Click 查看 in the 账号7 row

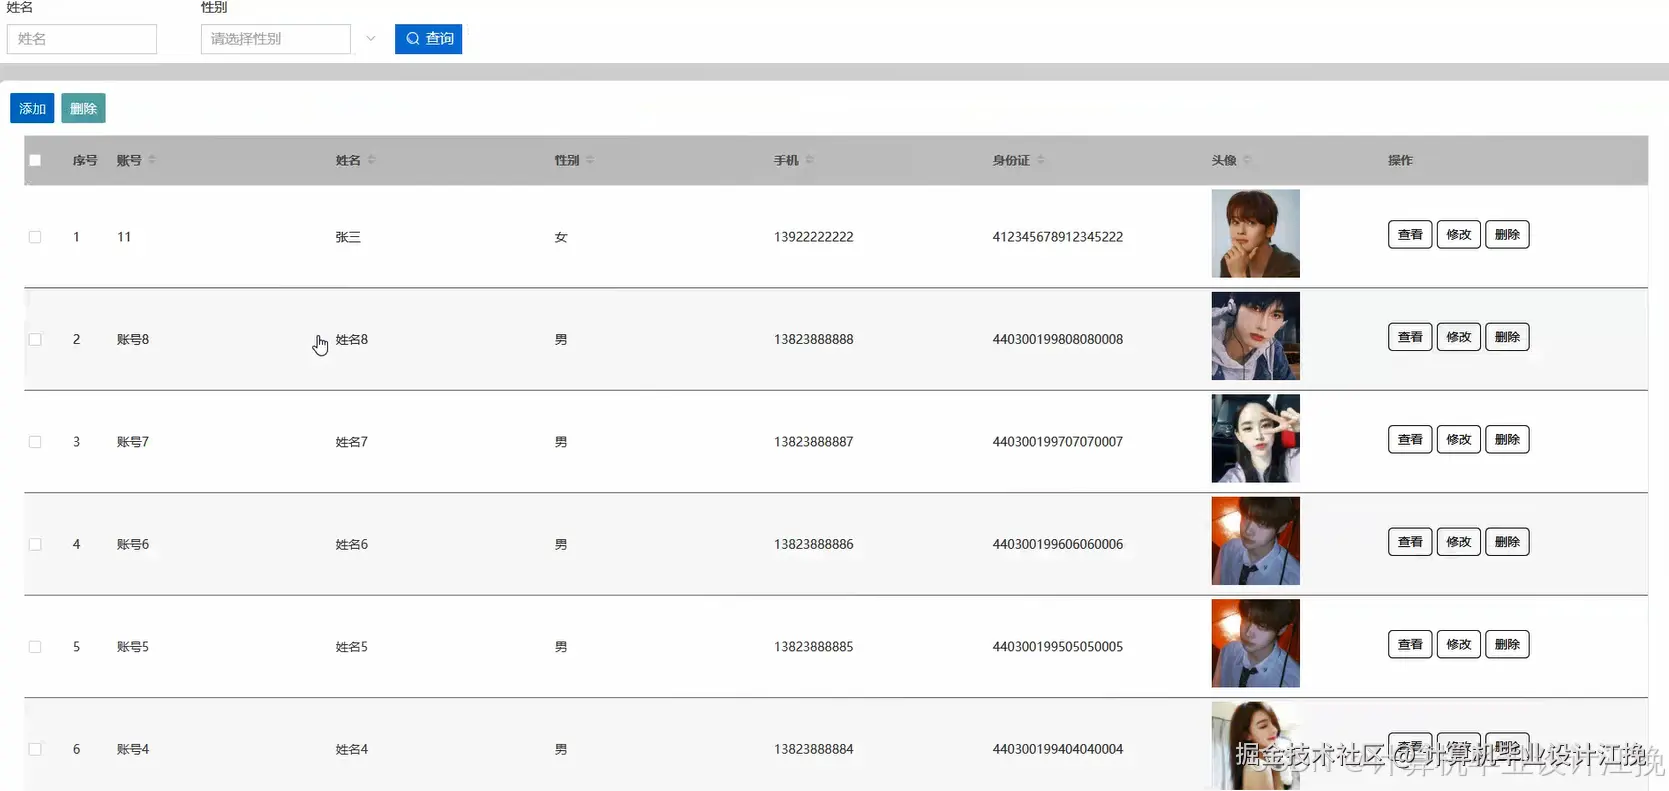pos(1410,439)
